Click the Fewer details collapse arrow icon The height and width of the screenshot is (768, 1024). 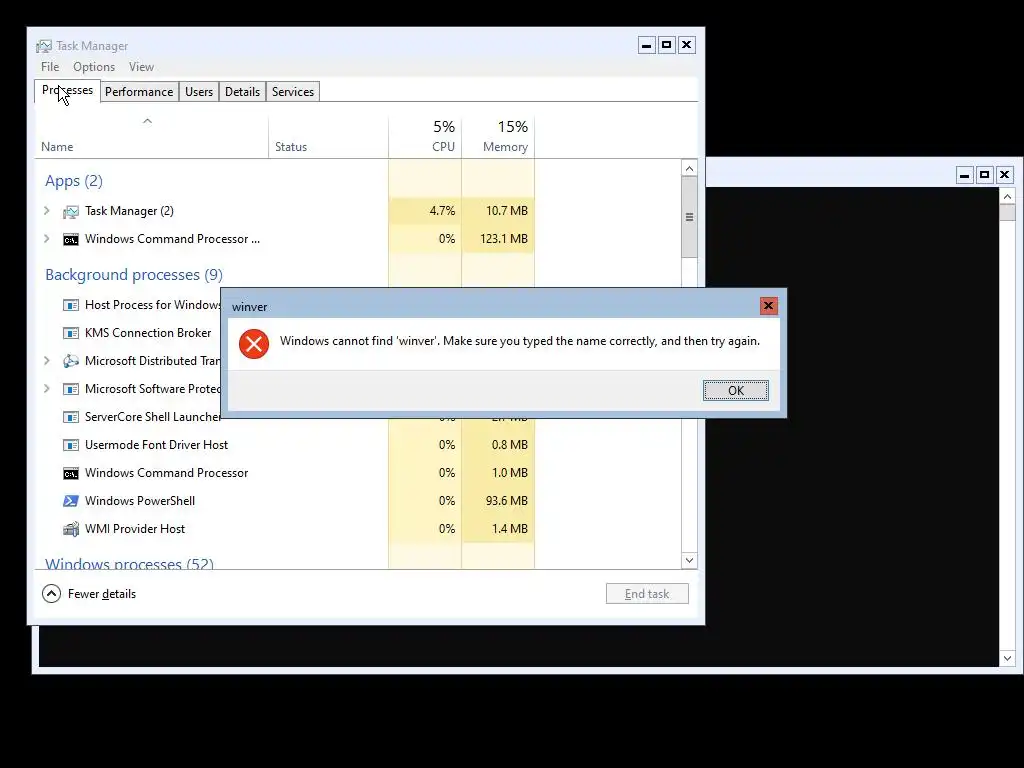[52, 594]
